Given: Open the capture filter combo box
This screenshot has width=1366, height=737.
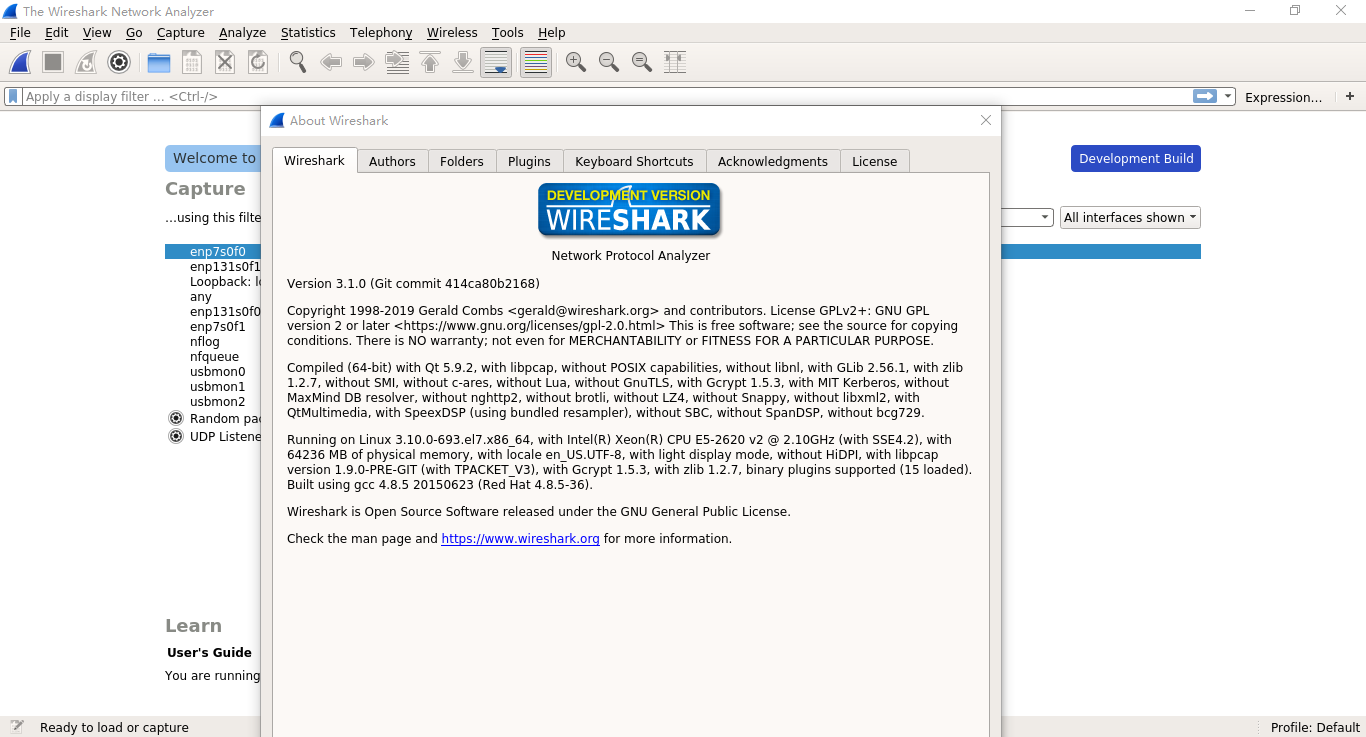Looking at the screenshot, I should click(1045, 217).
